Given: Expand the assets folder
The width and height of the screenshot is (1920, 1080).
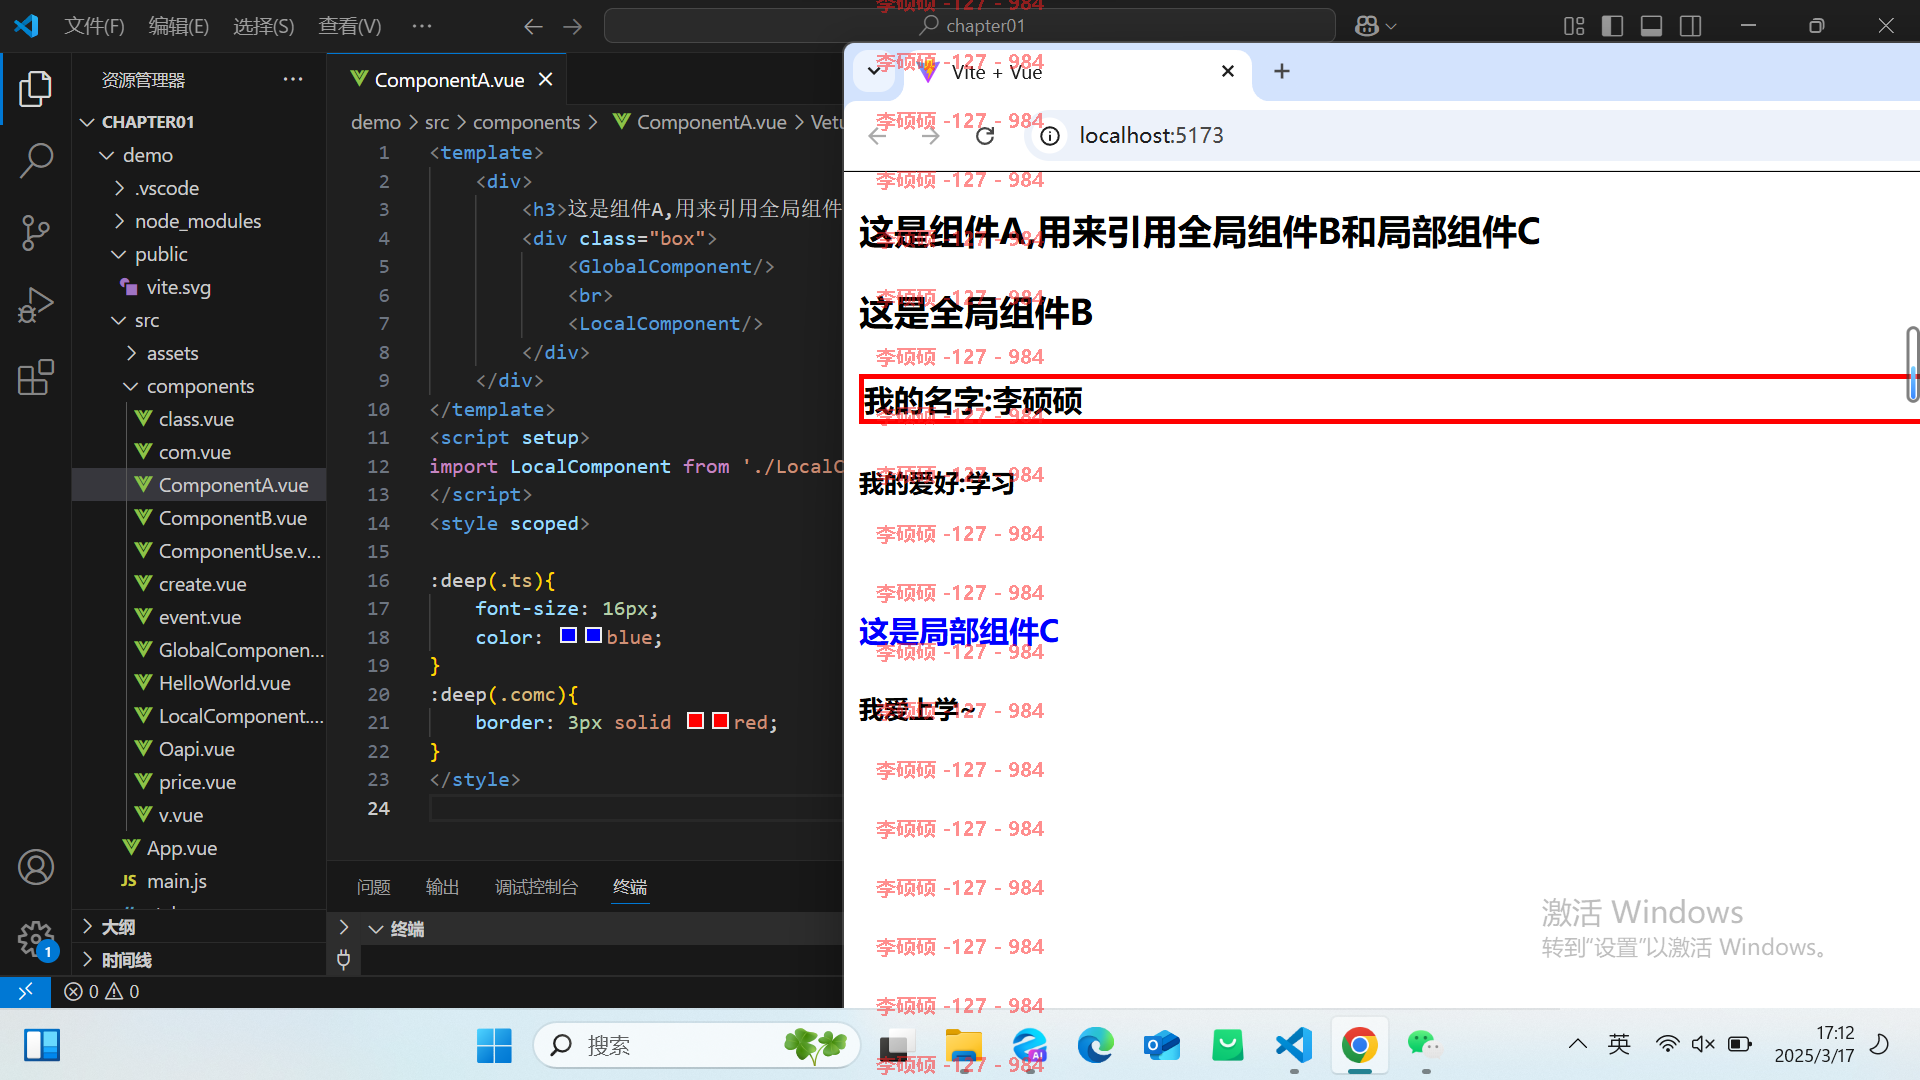Looking at the screenshot, I should click(132, 353).
